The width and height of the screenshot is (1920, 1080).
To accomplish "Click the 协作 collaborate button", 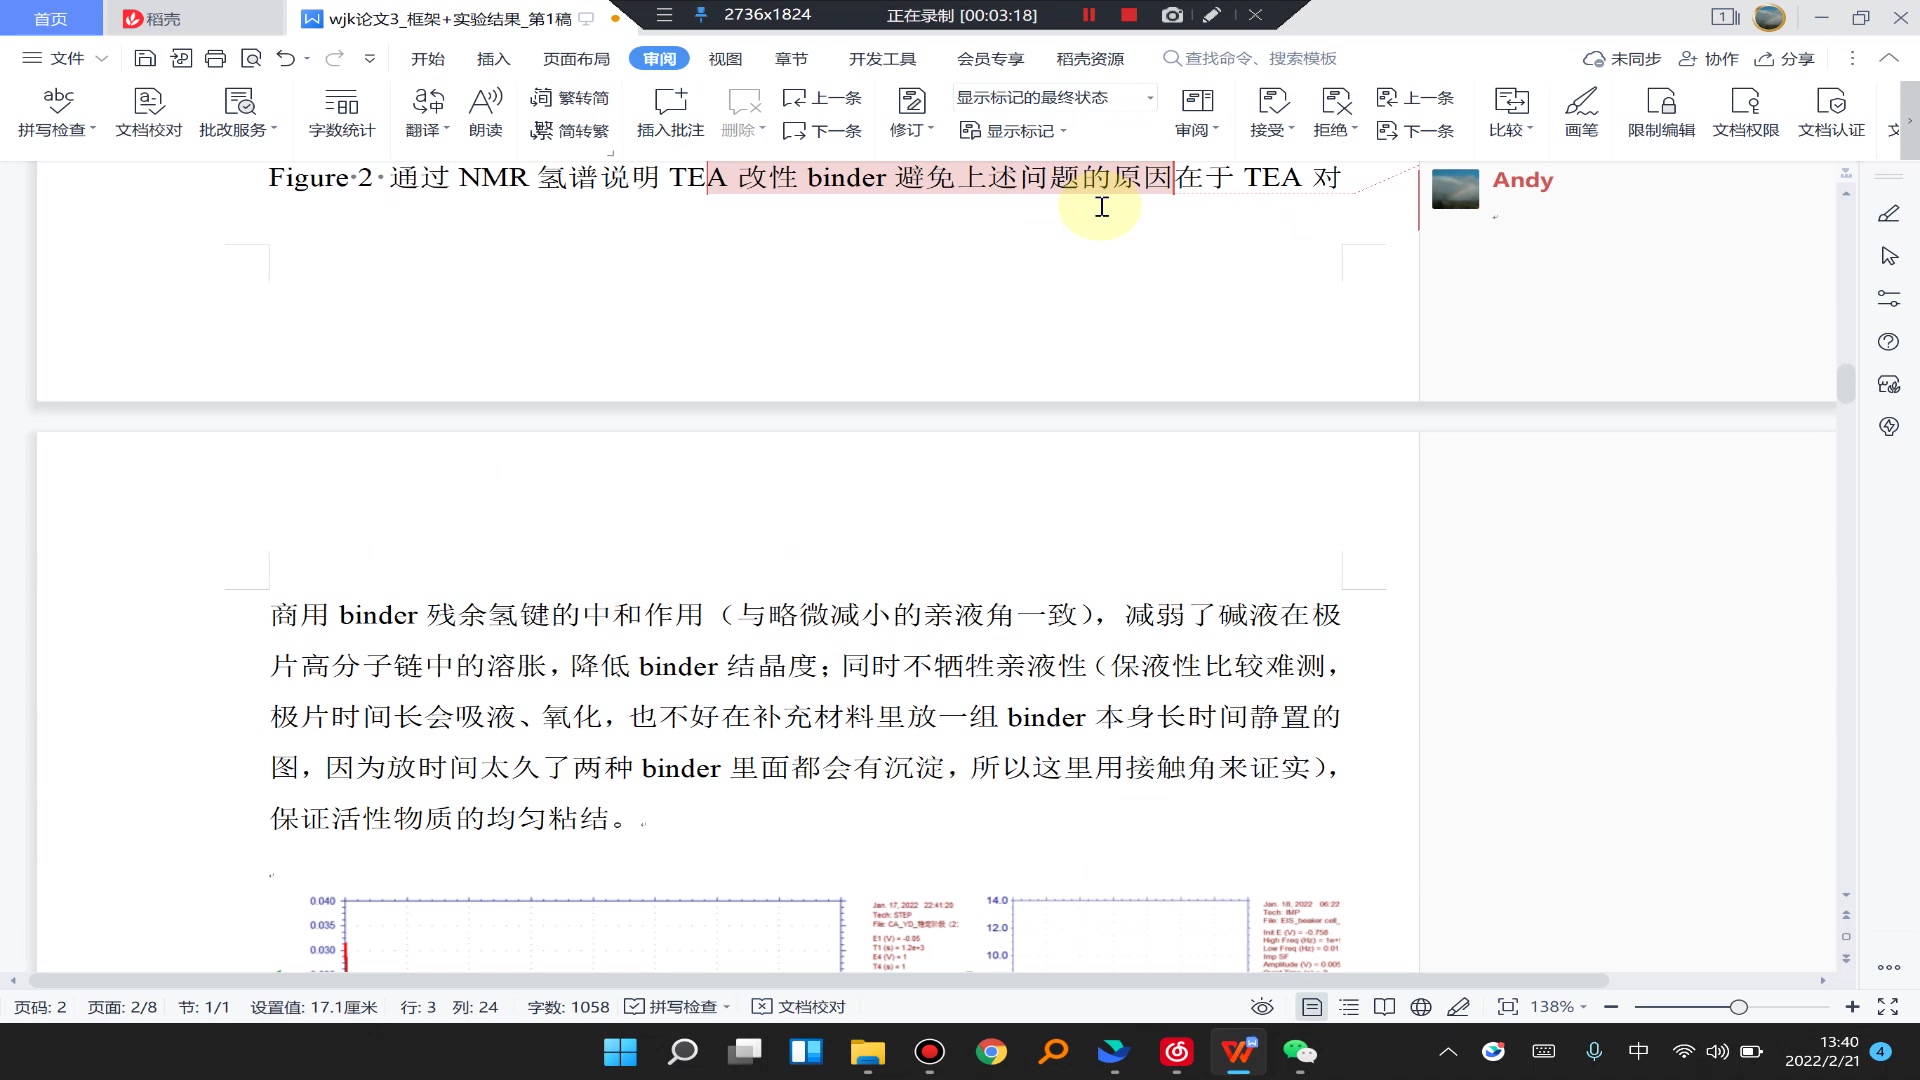I will point(1708,59).
